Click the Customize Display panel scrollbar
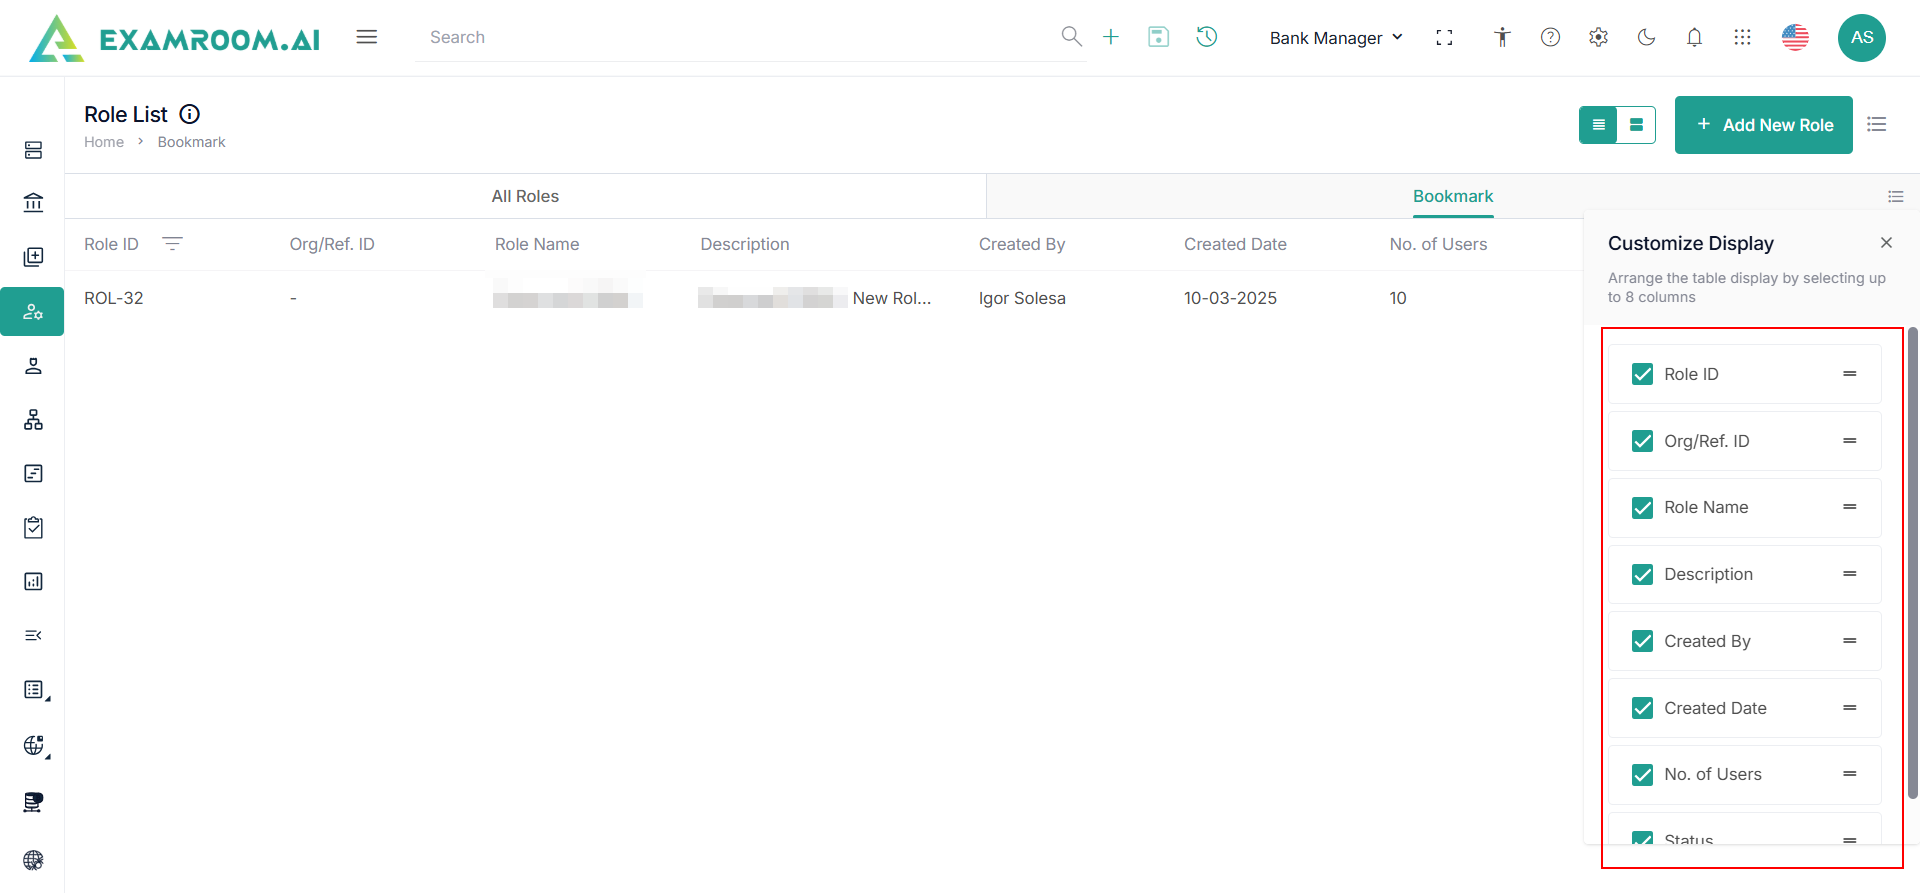Screen dimensions: 1920x893 click(1912, 560)
